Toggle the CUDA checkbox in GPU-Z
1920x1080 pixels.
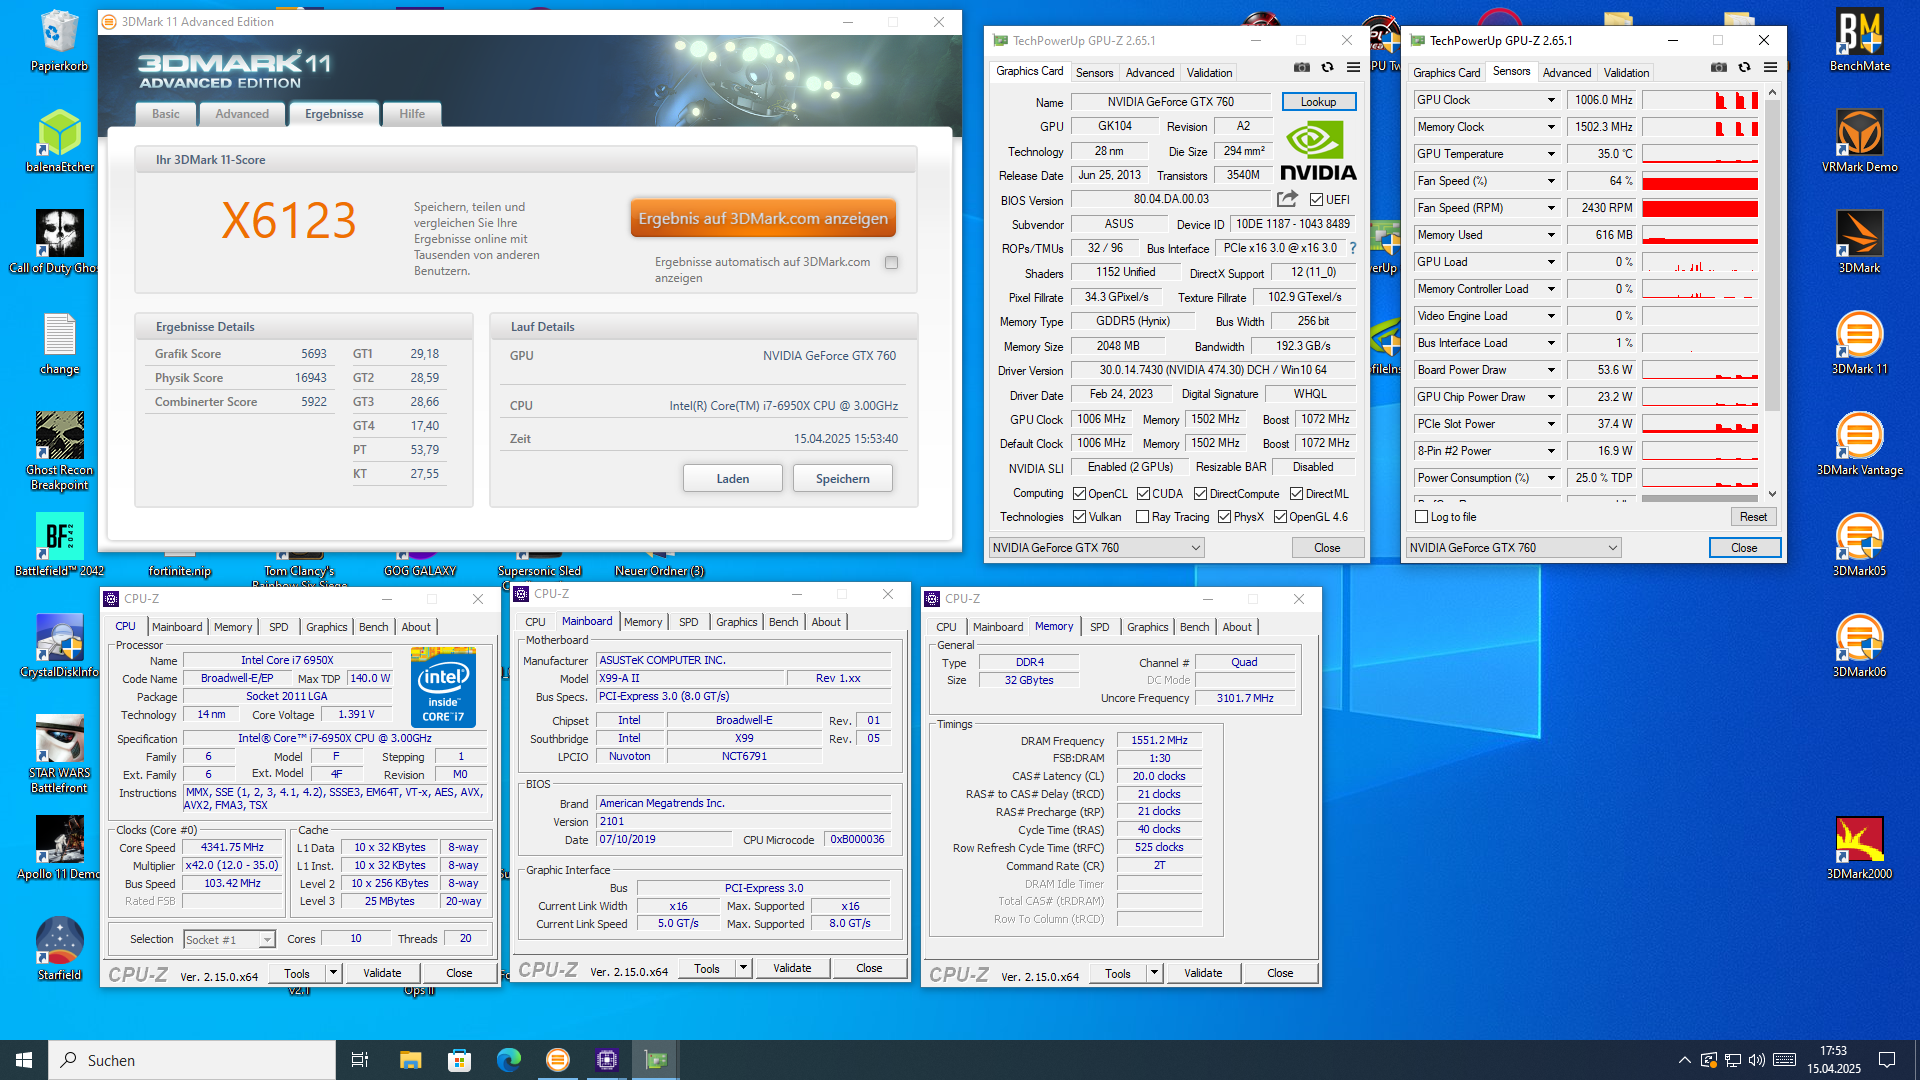1143,494
